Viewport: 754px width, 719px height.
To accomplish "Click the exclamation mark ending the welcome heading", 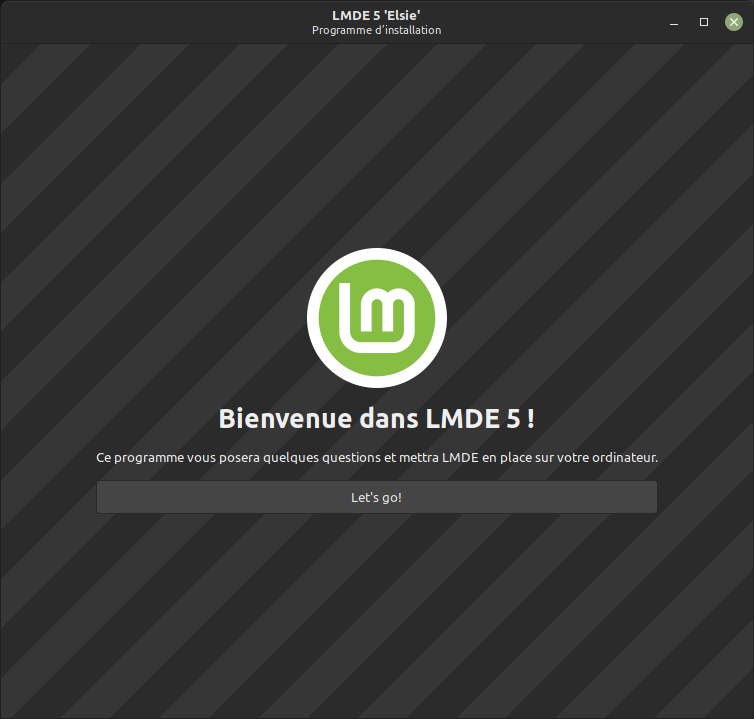I will click(530, 418).
